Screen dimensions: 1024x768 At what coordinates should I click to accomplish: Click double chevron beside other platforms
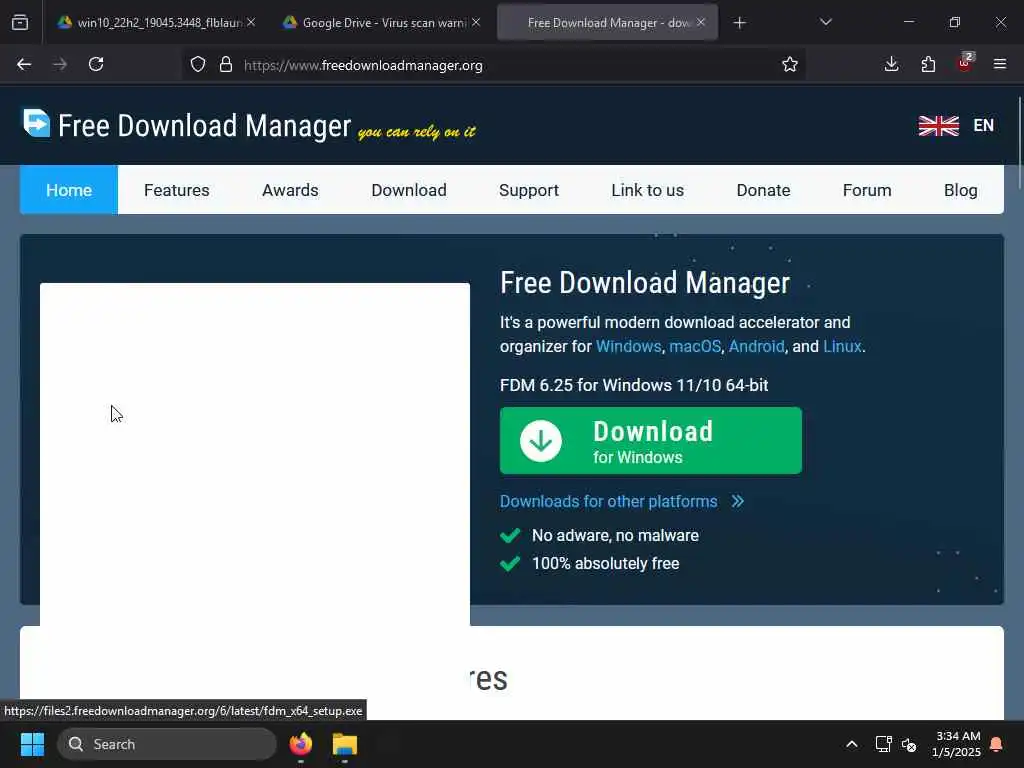738,501
